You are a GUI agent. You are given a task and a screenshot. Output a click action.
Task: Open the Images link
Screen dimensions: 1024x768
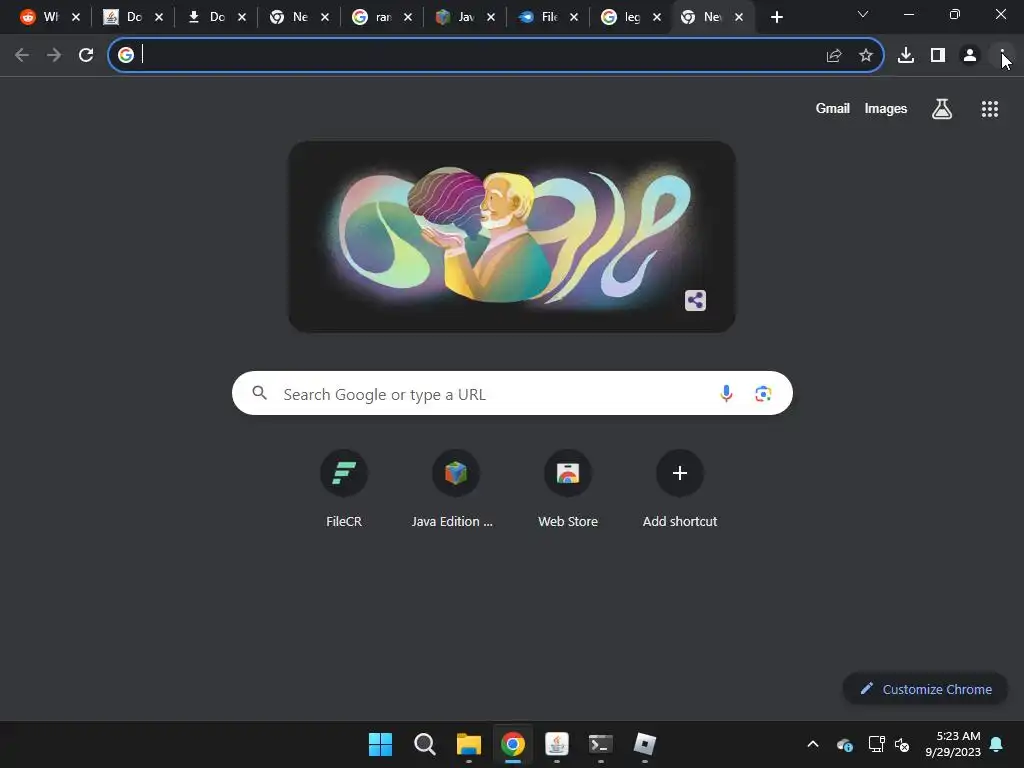[x=886, y=108]
